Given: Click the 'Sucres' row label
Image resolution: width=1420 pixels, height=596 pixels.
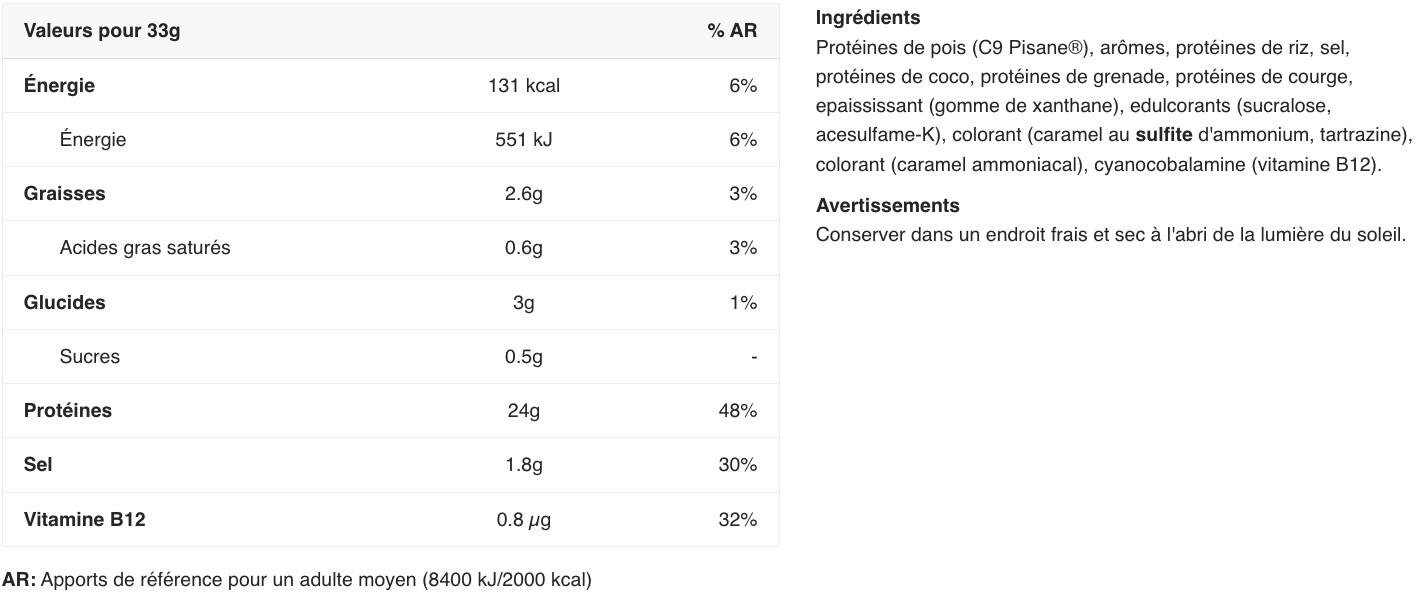Looking at the screenshot, I should pos(89,357).
